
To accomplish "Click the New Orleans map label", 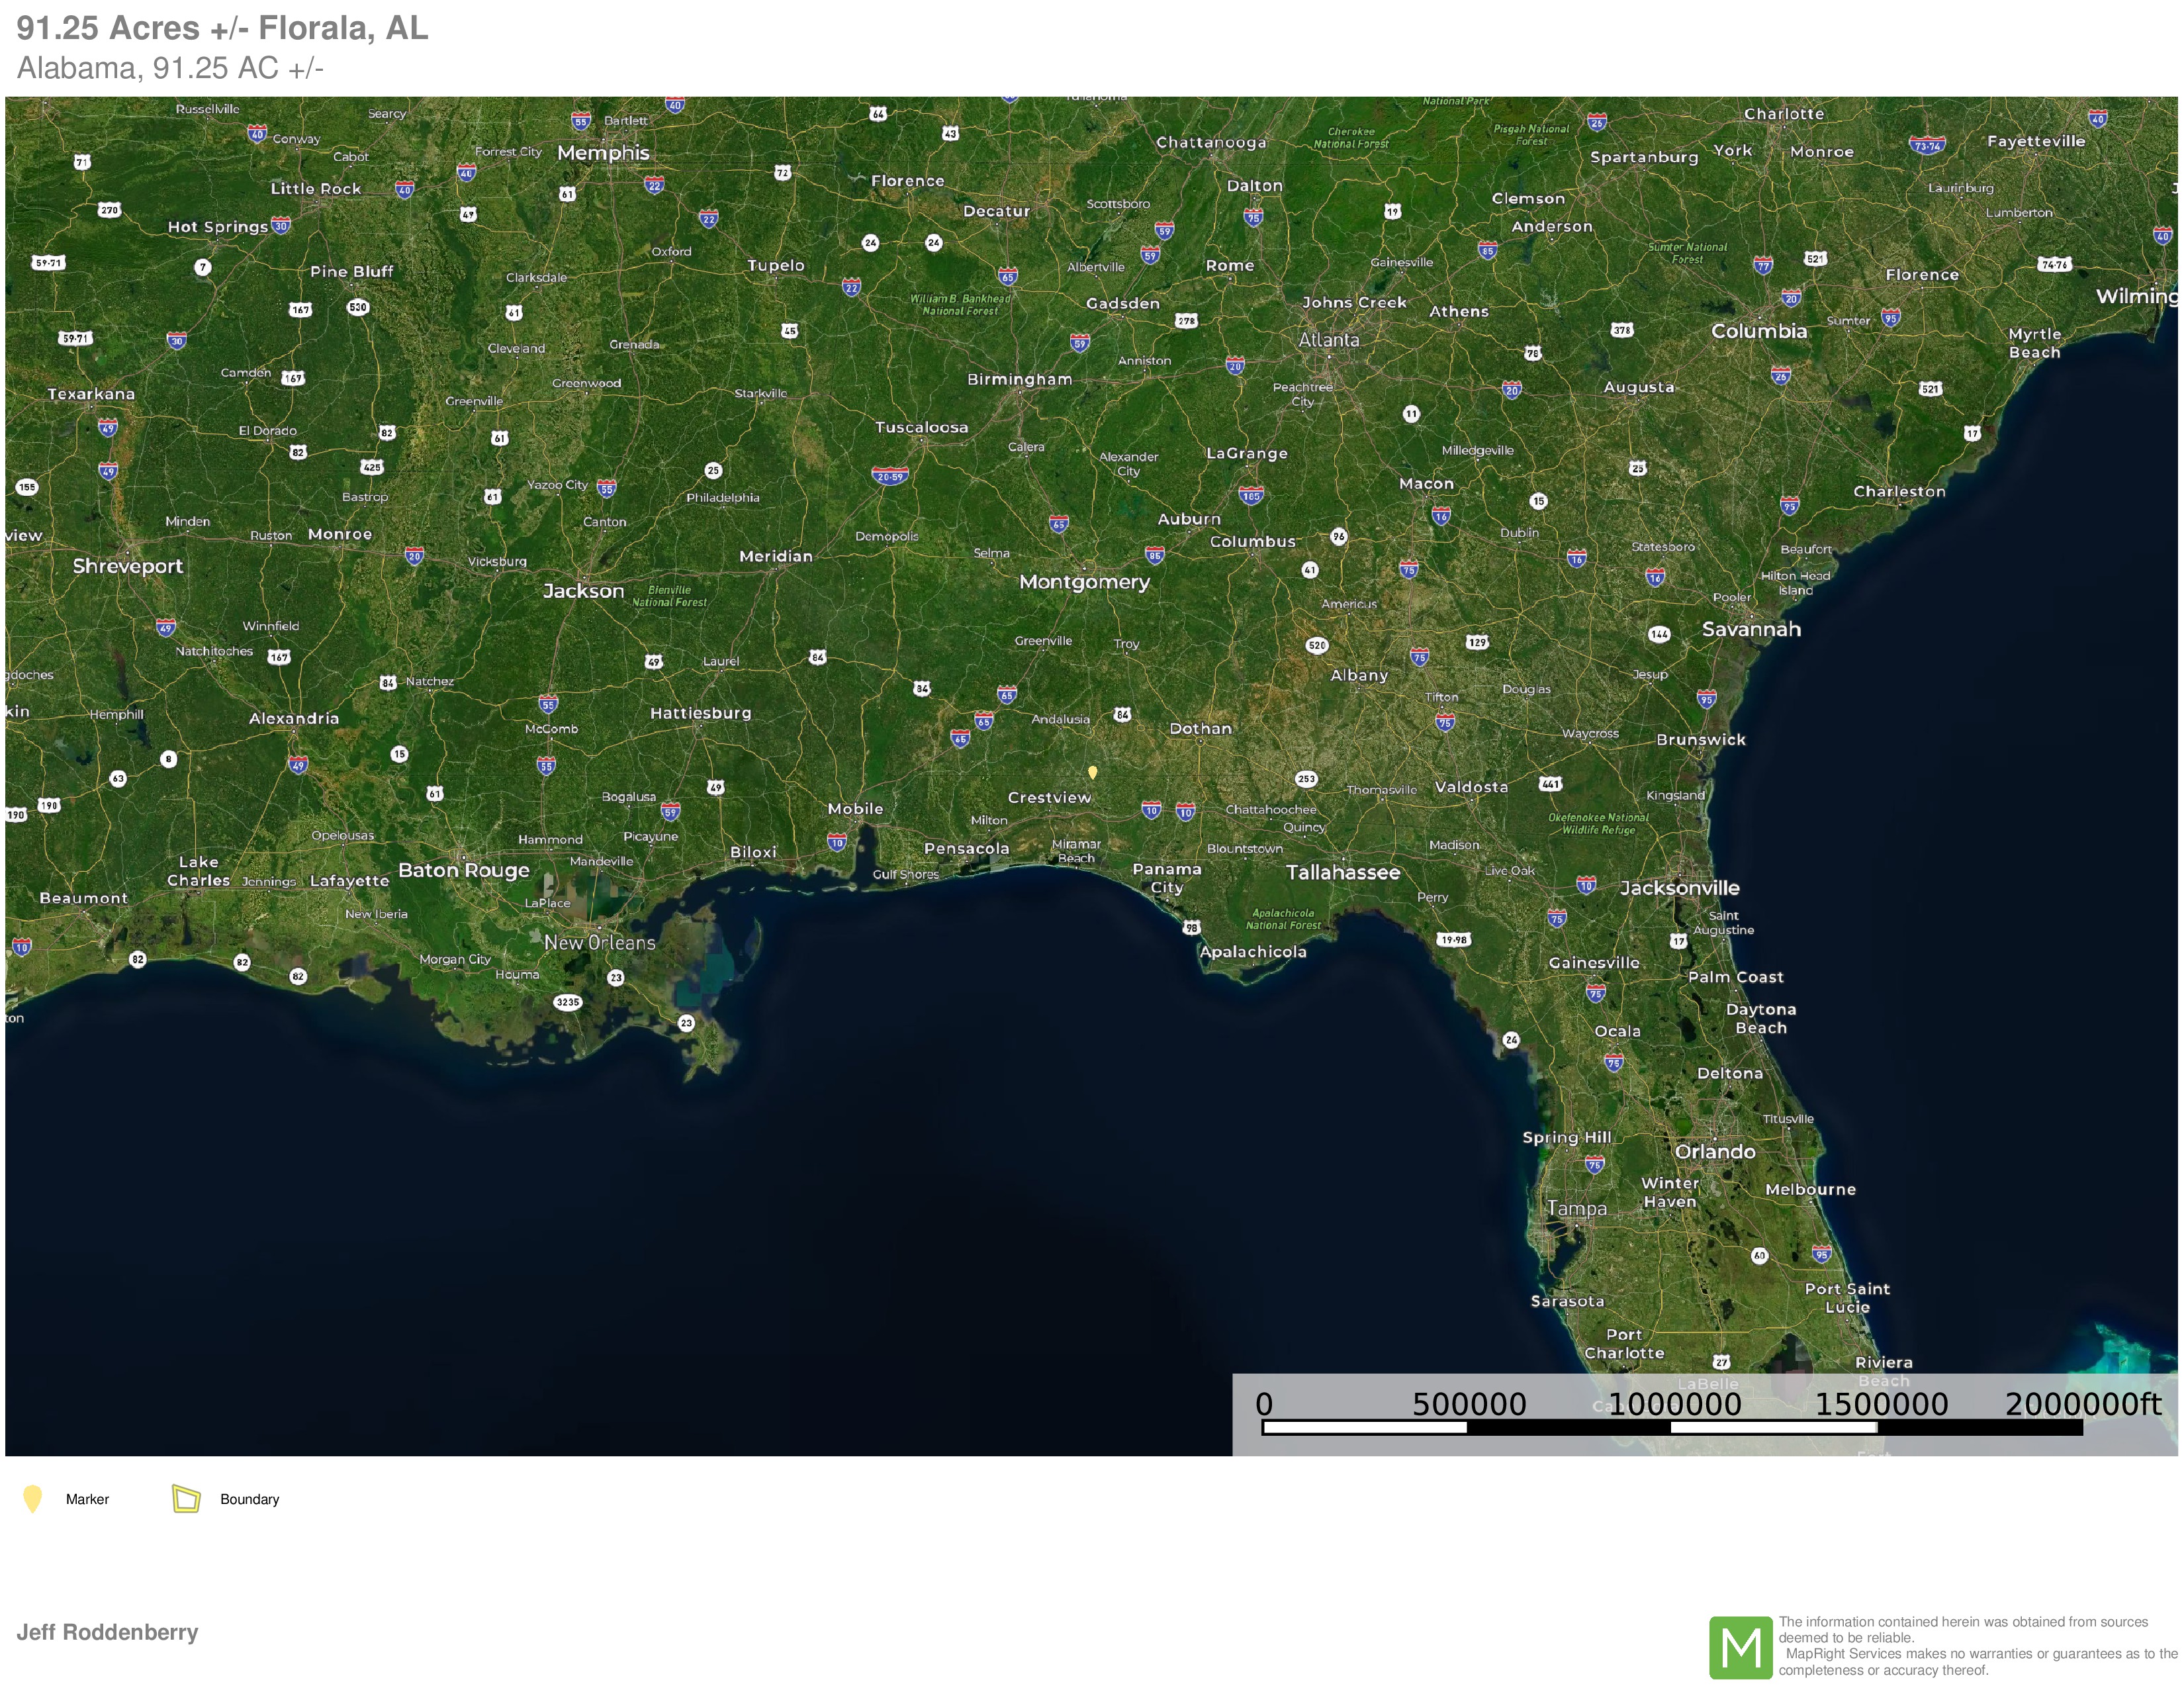I will click(x=599, y=942).
